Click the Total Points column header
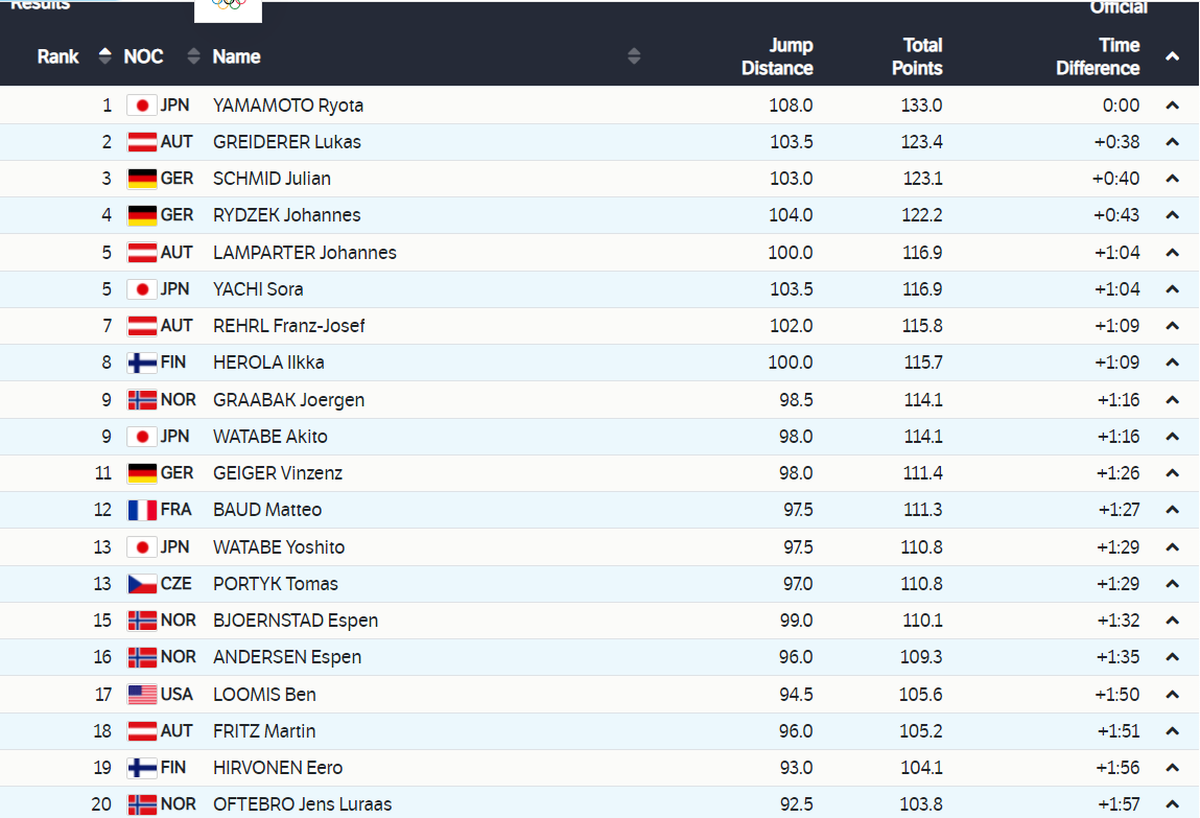Image resolution: width=1200 pixels, height=818 pixels. (918, 57)
